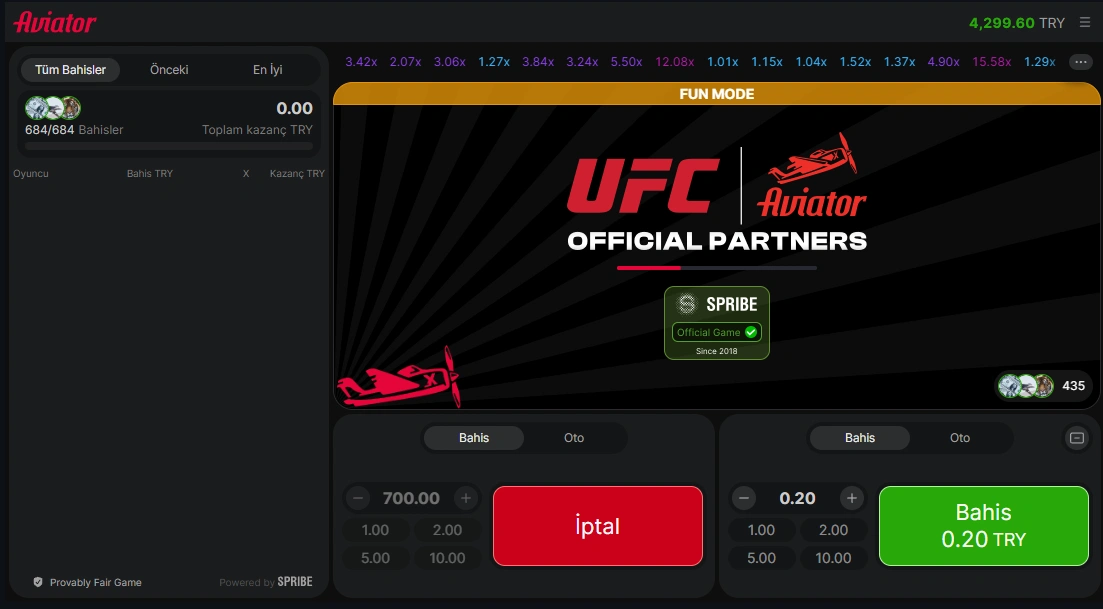Remove second bet panel with minus icon
Screen dimensions: 1103x609
(1076, 438)
